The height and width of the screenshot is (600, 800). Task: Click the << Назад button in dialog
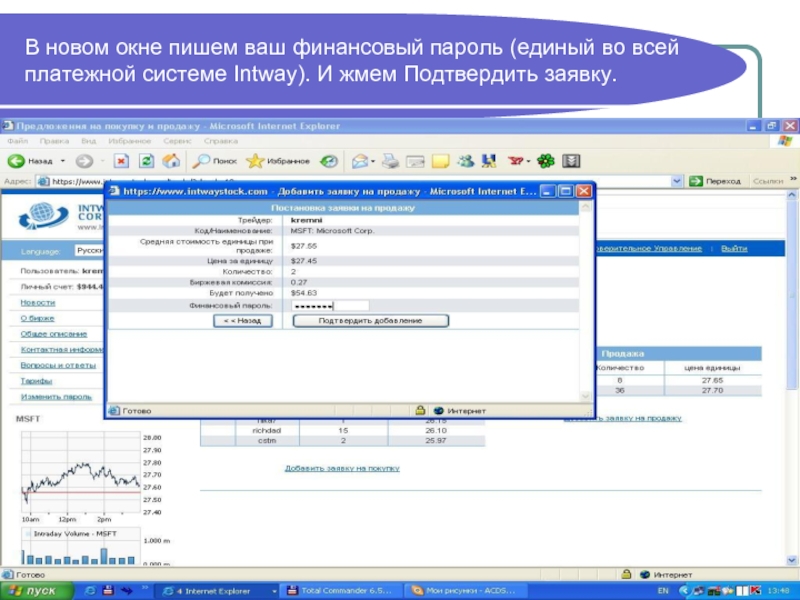coord(243,320)
